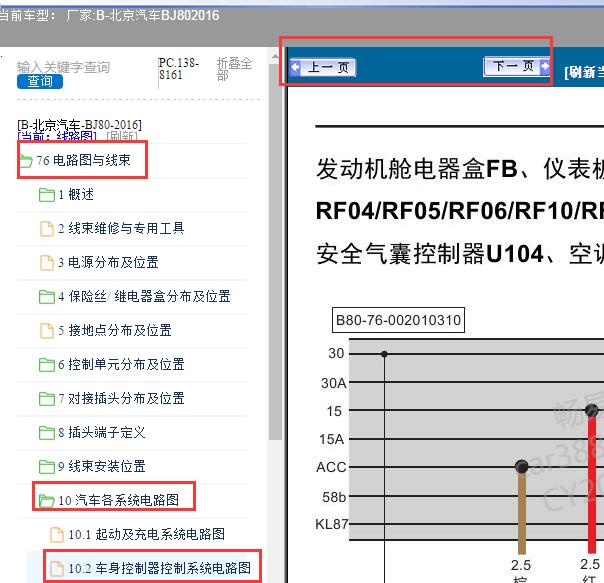Click the 5 接地点分布及位置 document icon
Image resolution: width=604 pixels, height=583 pixels.
(x=47, y=330)
